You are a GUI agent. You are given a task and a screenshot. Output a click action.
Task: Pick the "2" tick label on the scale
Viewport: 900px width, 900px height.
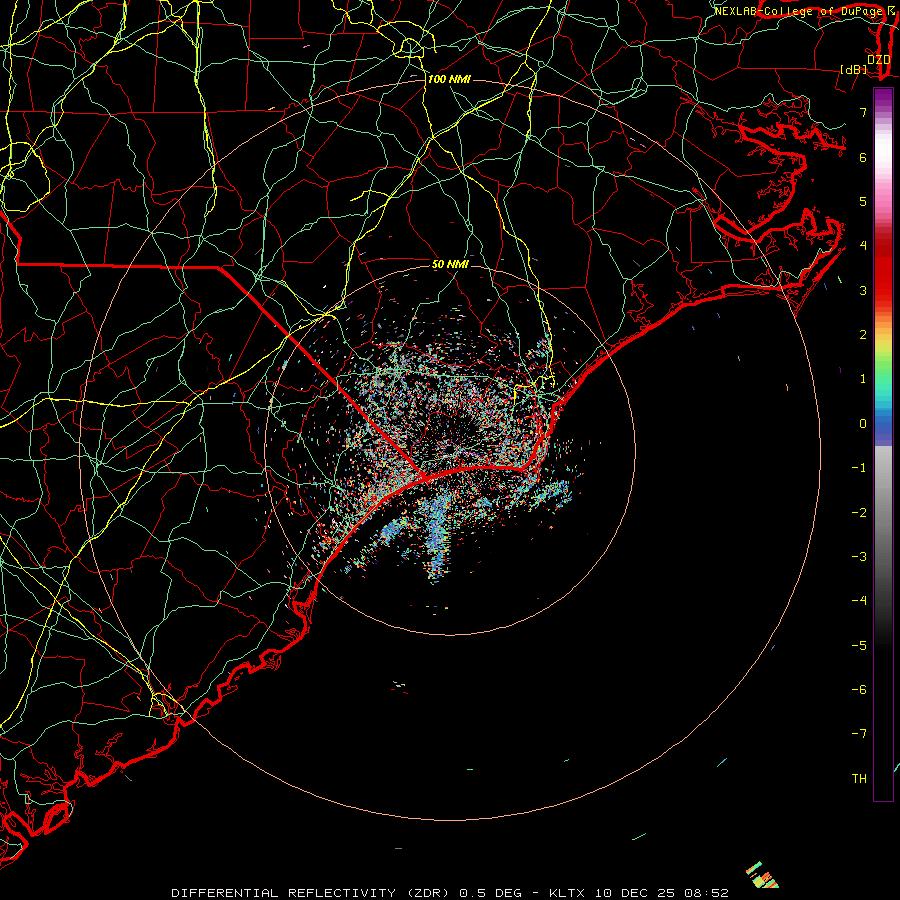[x=863, y=335]
